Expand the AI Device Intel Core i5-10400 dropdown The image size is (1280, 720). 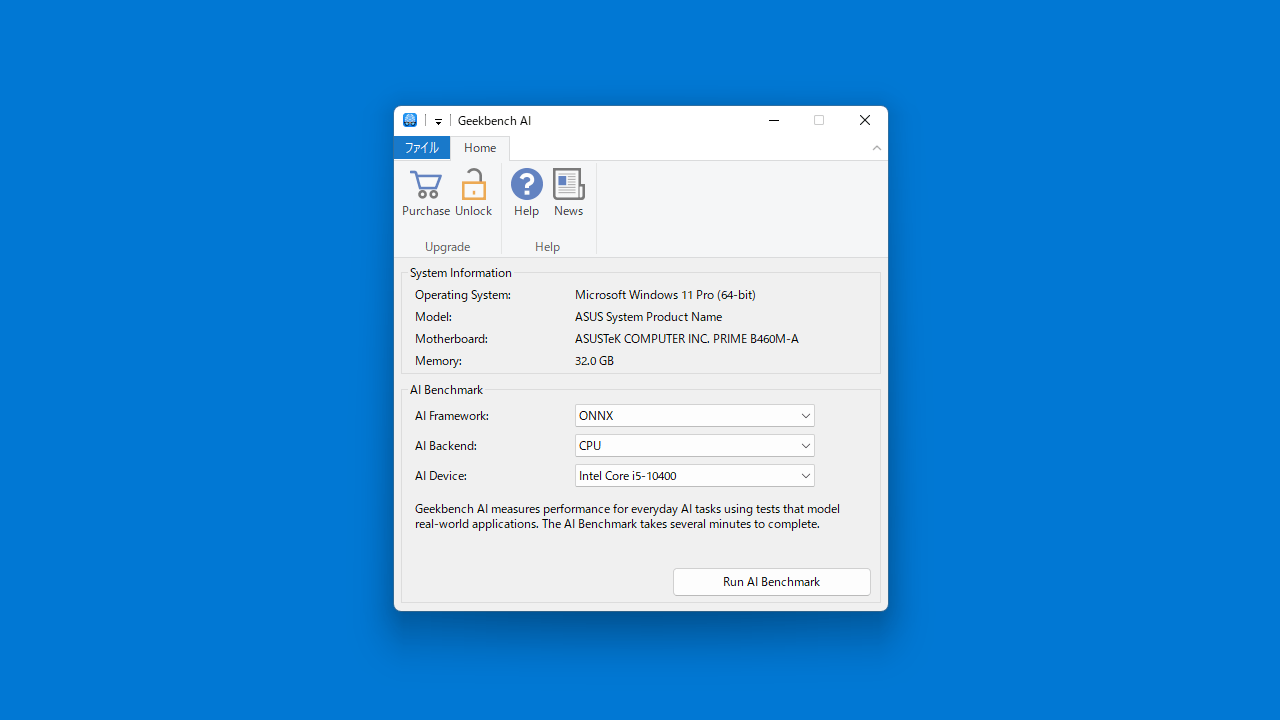tap(695, 475)
